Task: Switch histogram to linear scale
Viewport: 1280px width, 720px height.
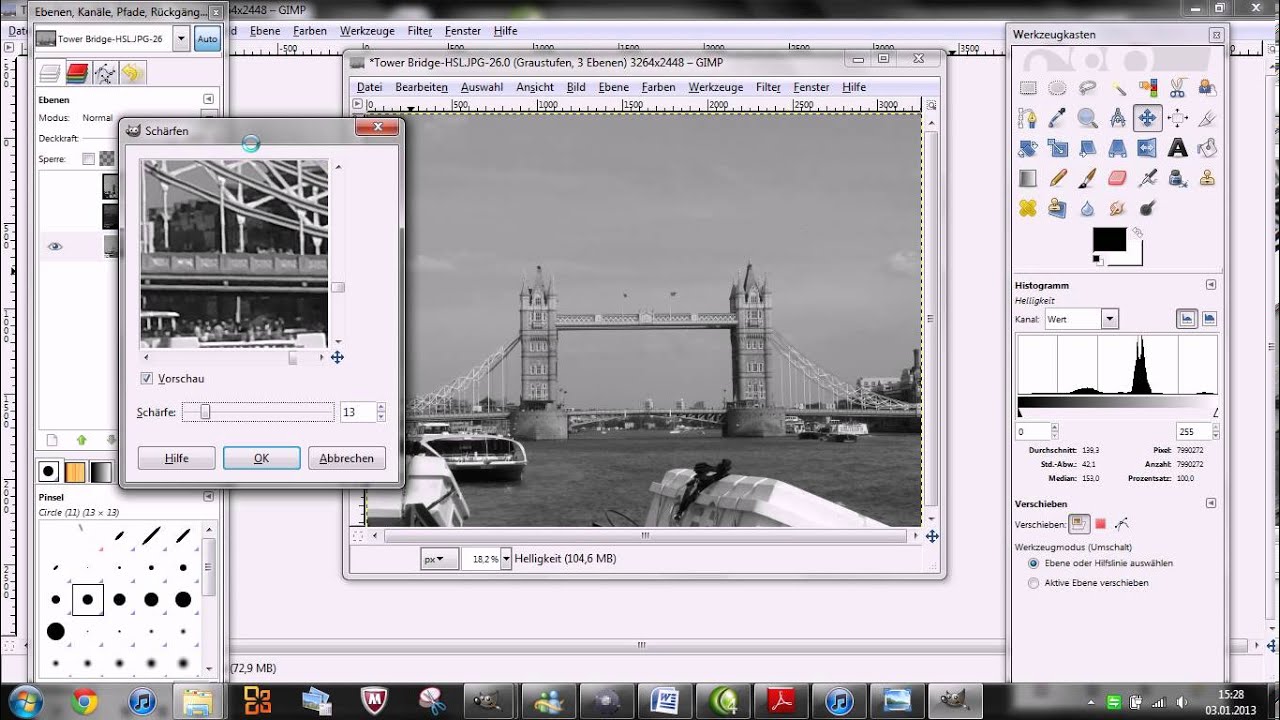Action: [x=1187, y=319]
